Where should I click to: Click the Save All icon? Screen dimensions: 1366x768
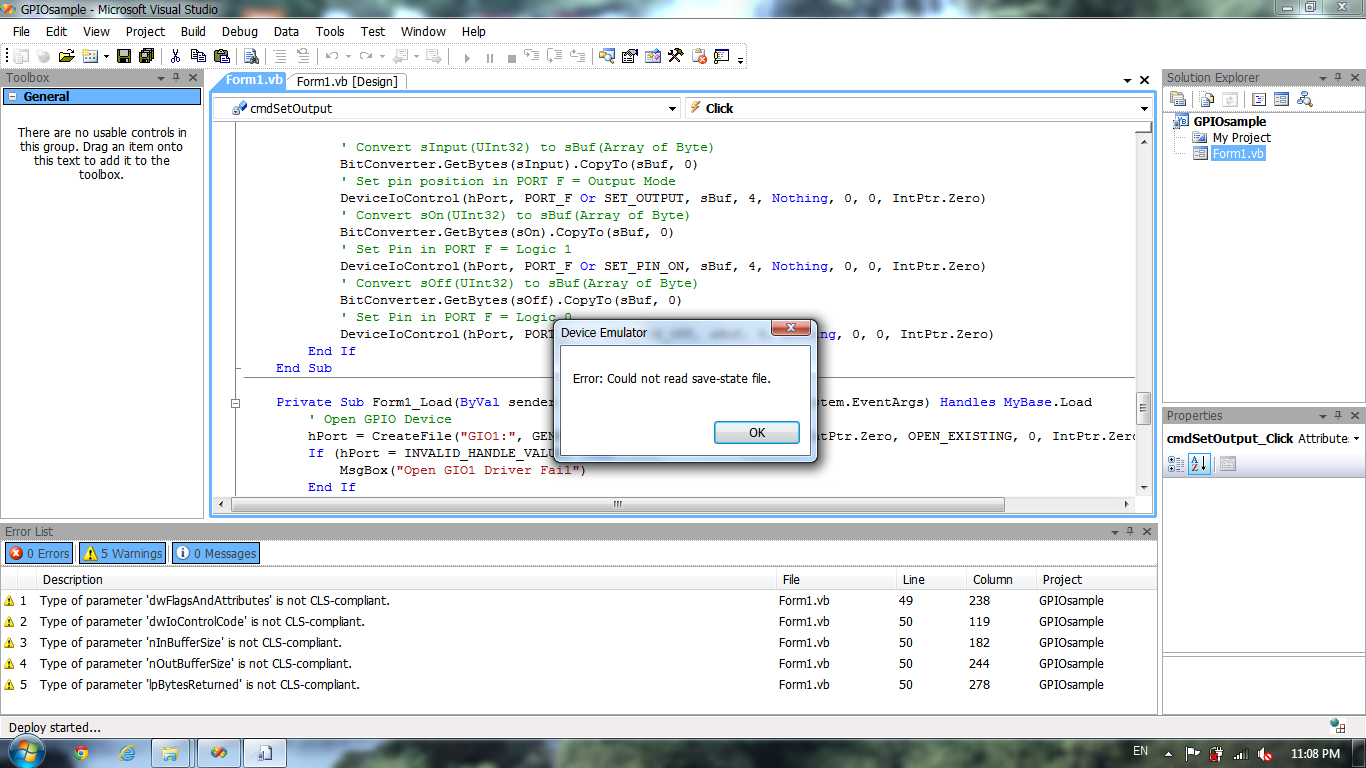click(x=147, y=56)
